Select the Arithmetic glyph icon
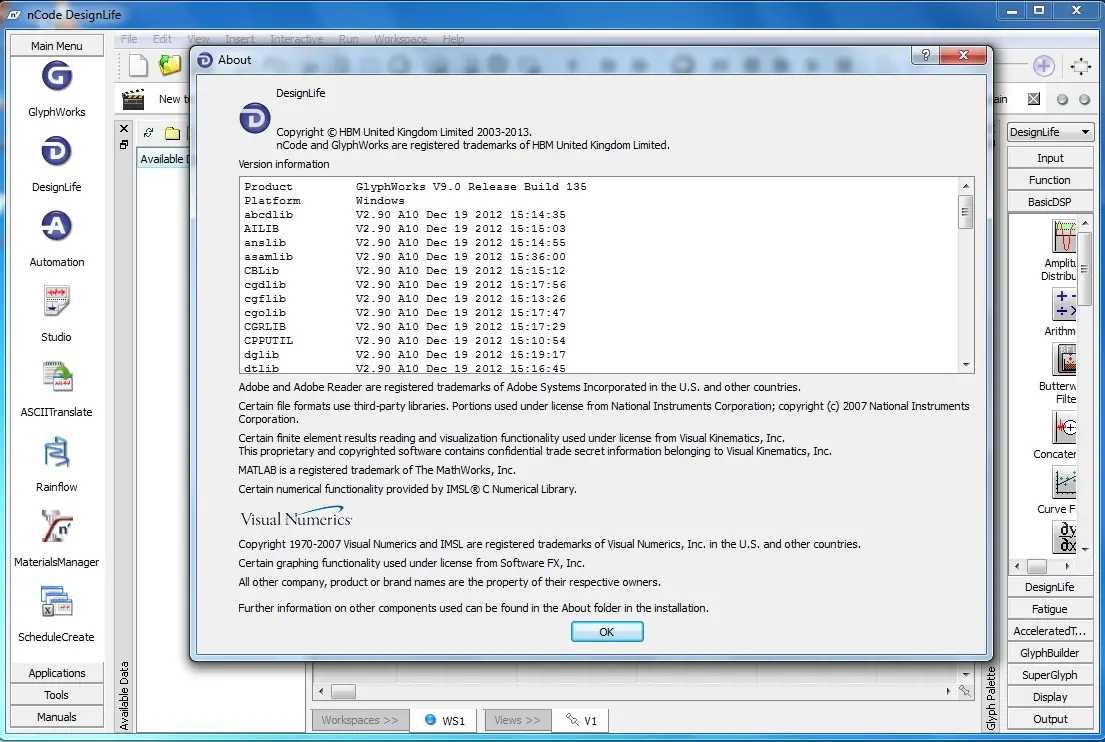 point(1064,304)
